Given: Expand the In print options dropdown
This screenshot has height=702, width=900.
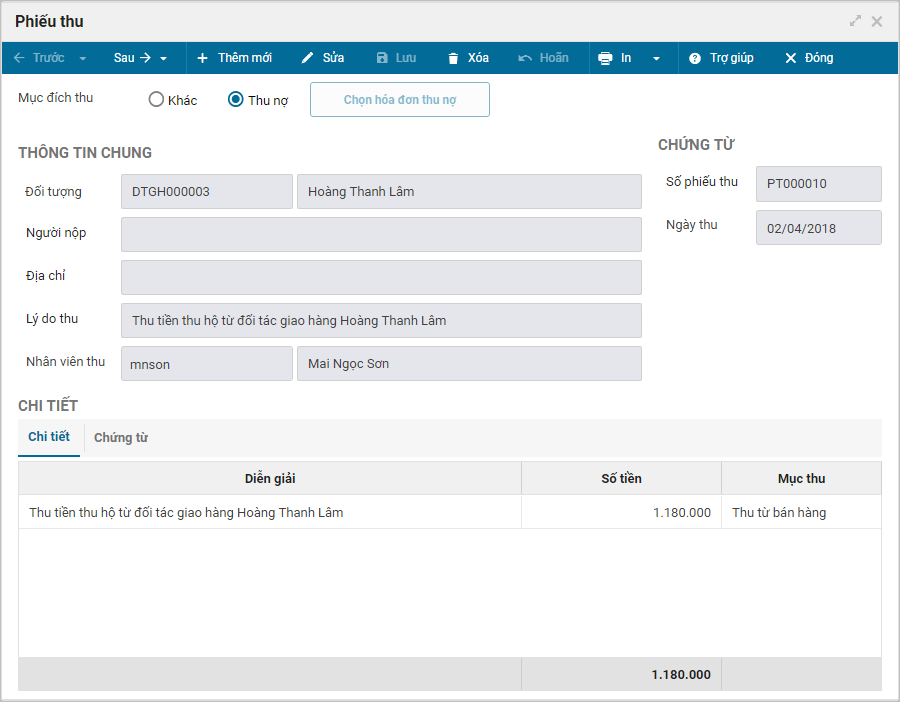Looking at the screenshot, I should click(656, 59).
